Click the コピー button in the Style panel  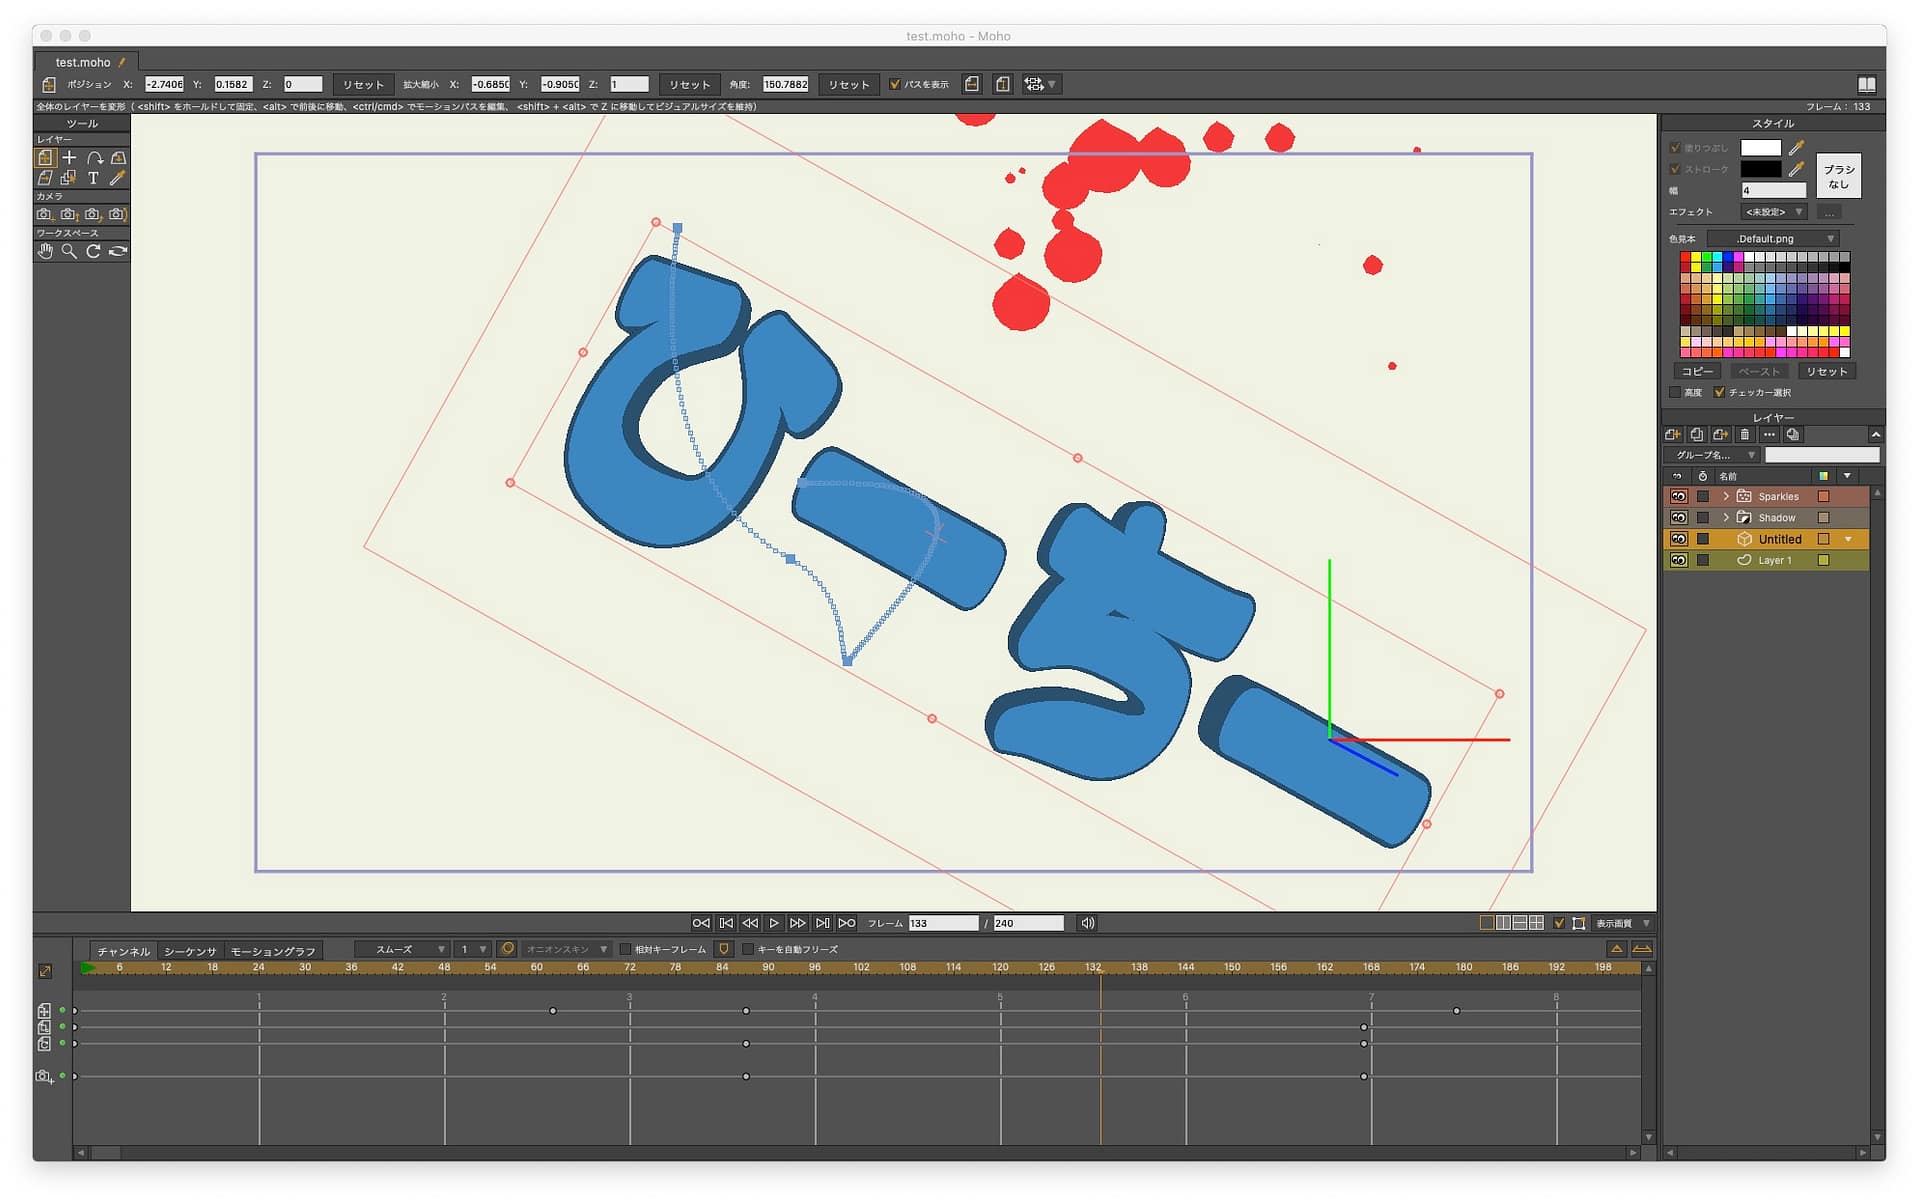point(1697,371)
